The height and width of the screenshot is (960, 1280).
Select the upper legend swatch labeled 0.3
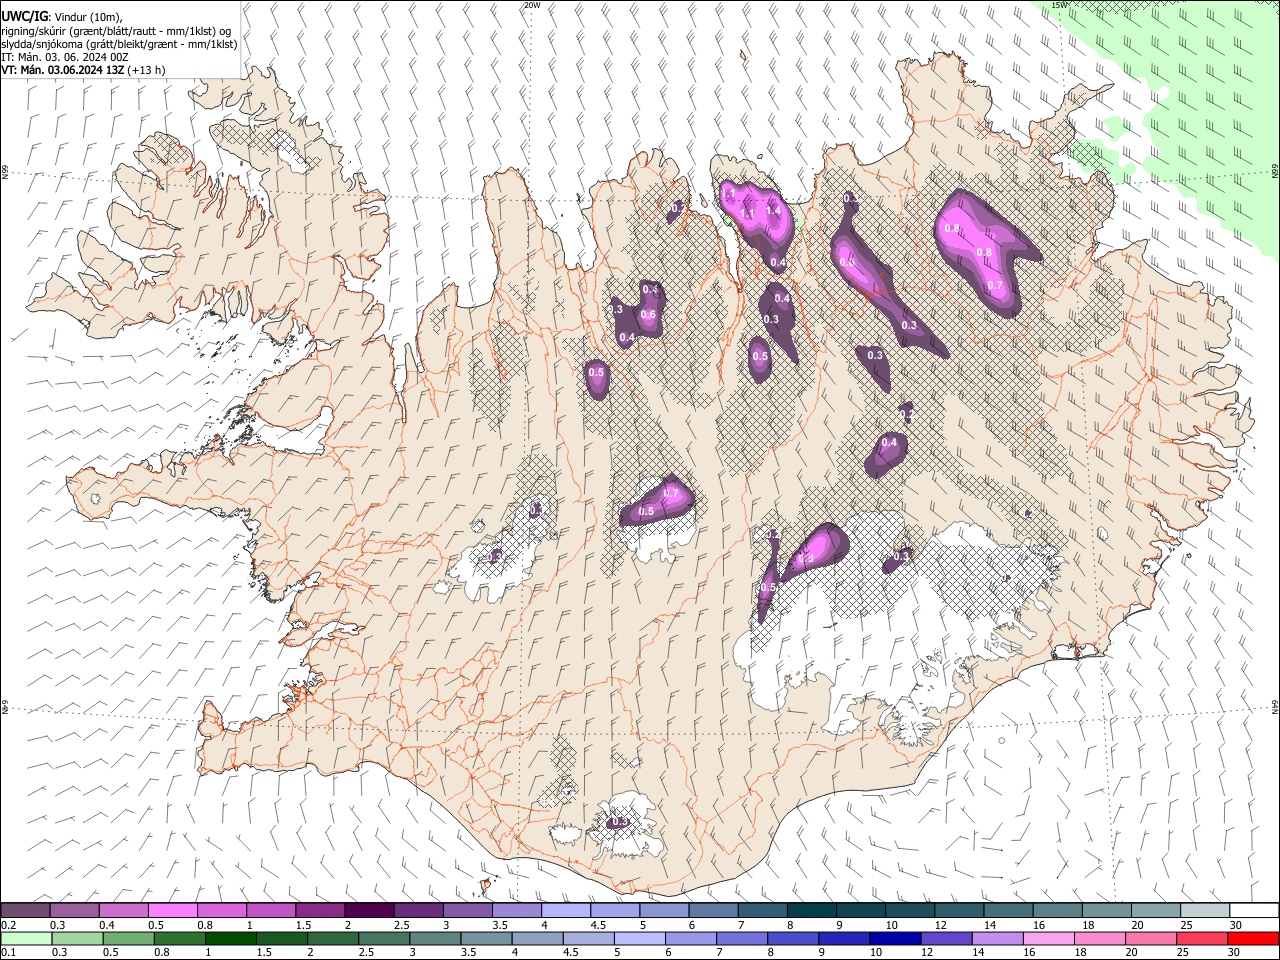pos(75,910)
